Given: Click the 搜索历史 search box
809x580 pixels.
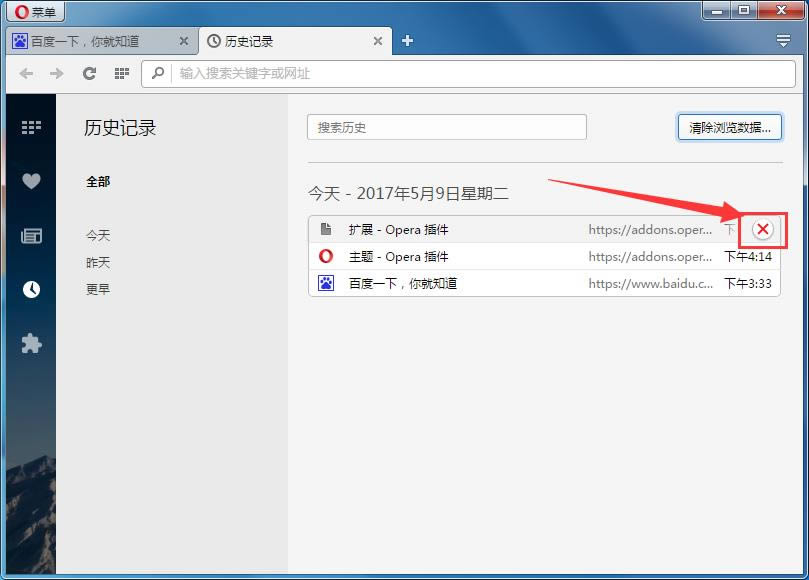Looking at the screenshot, I should click(x=446, y=127).
